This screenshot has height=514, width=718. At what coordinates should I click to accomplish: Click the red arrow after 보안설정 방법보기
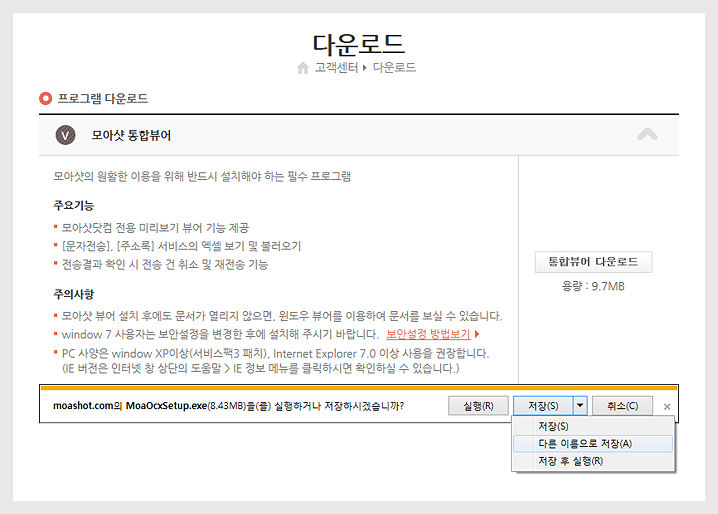tap(477, 334)
